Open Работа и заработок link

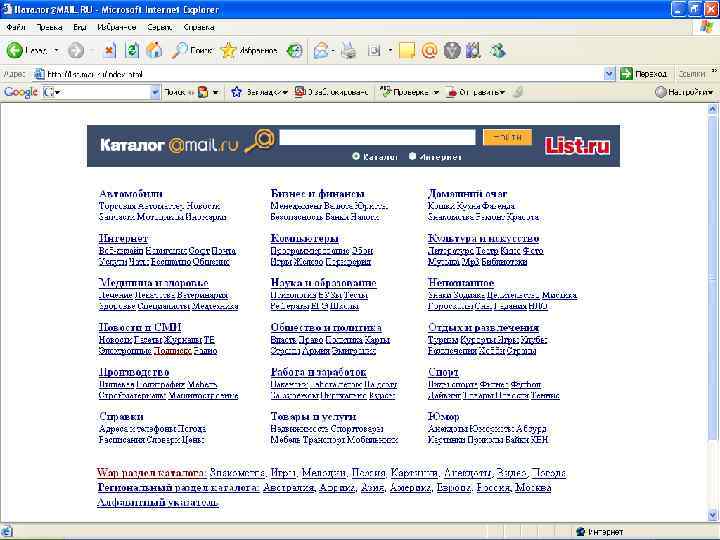(x=319, y=372)
